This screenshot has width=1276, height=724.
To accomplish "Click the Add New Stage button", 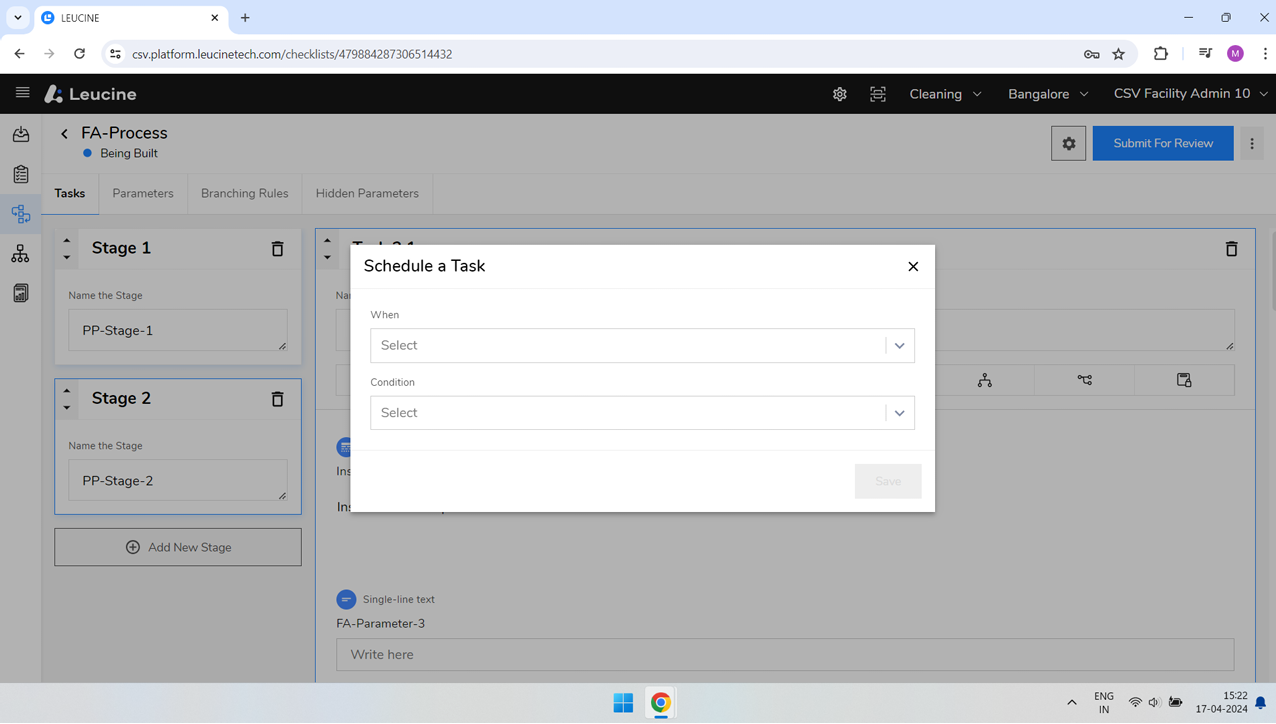I will pos(177,547).
